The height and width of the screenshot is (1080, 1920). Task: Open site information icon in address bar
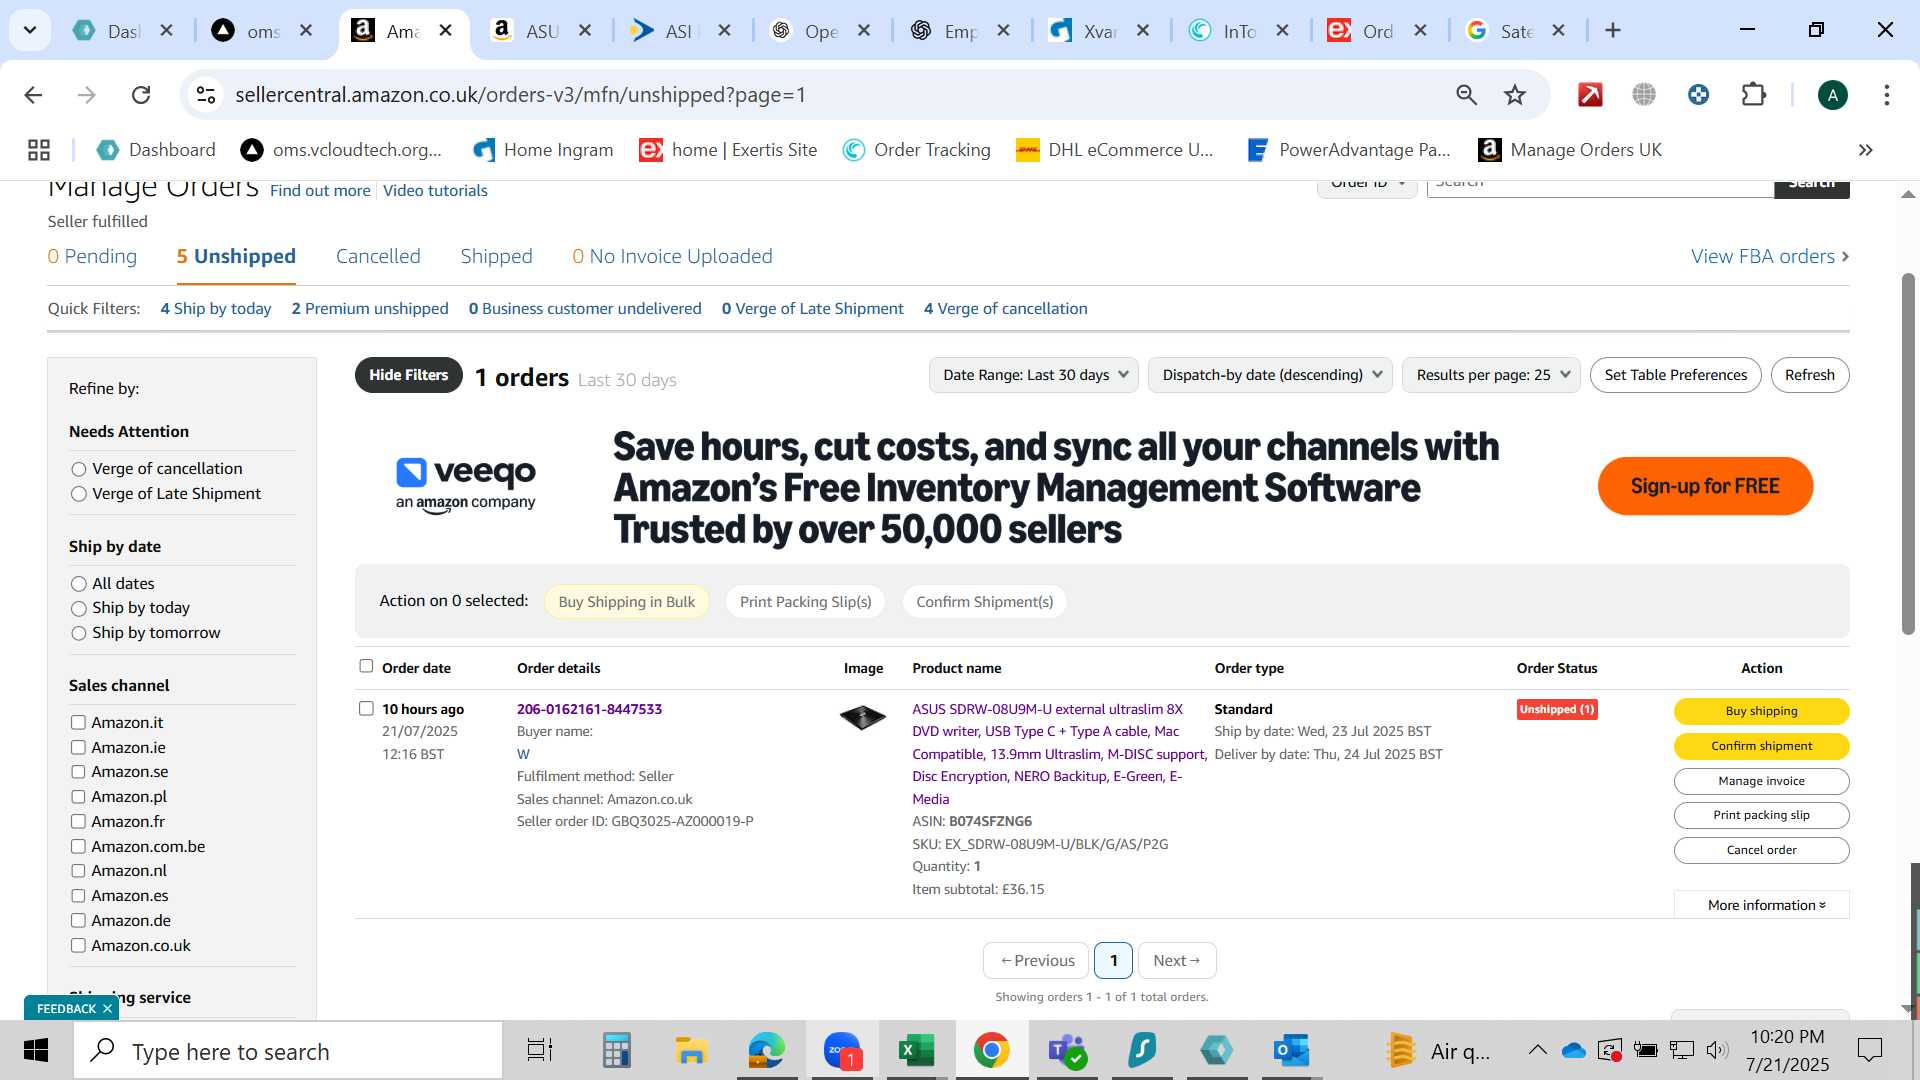(x=205, y=95)
